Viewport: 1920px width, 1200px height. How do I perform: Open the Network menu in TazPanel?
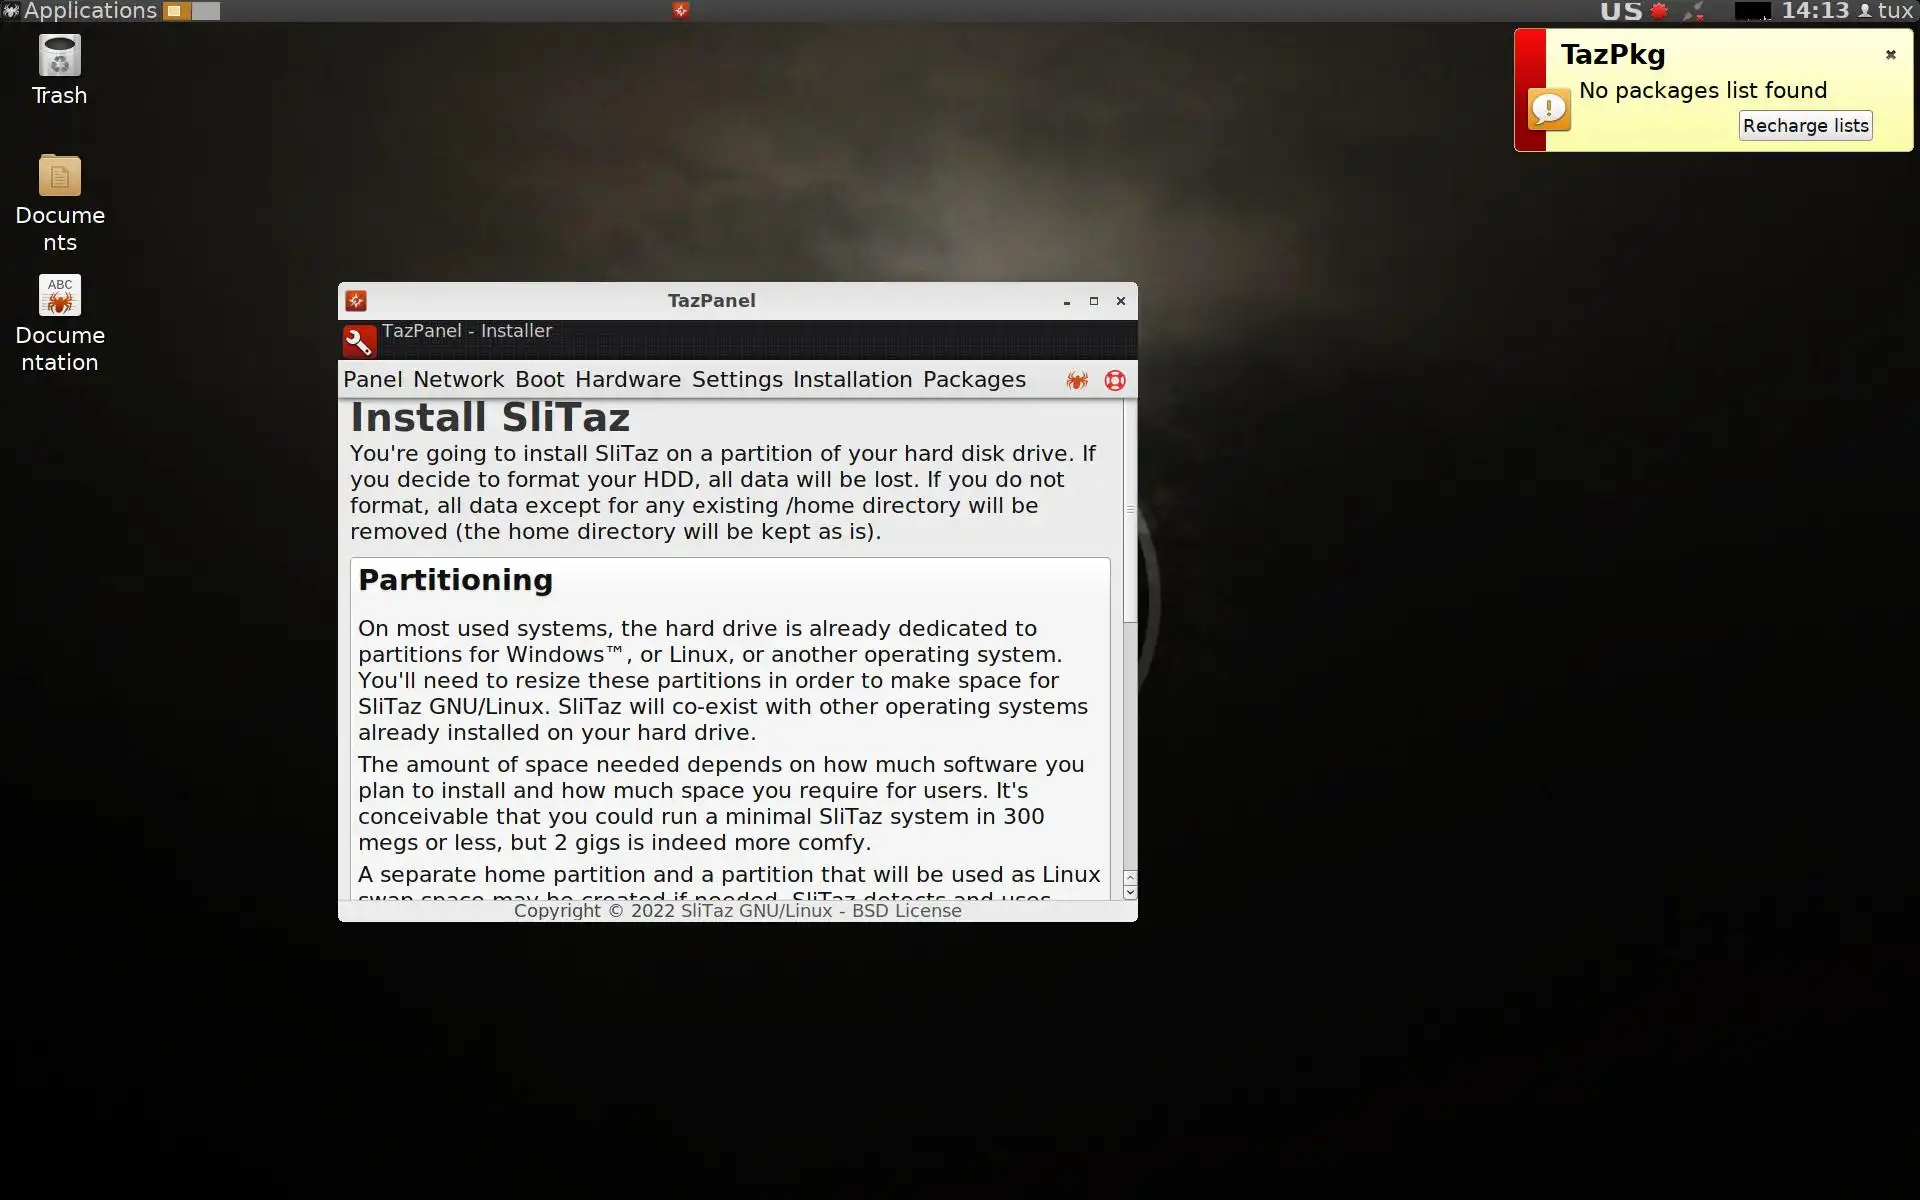[x=458, y=380]
